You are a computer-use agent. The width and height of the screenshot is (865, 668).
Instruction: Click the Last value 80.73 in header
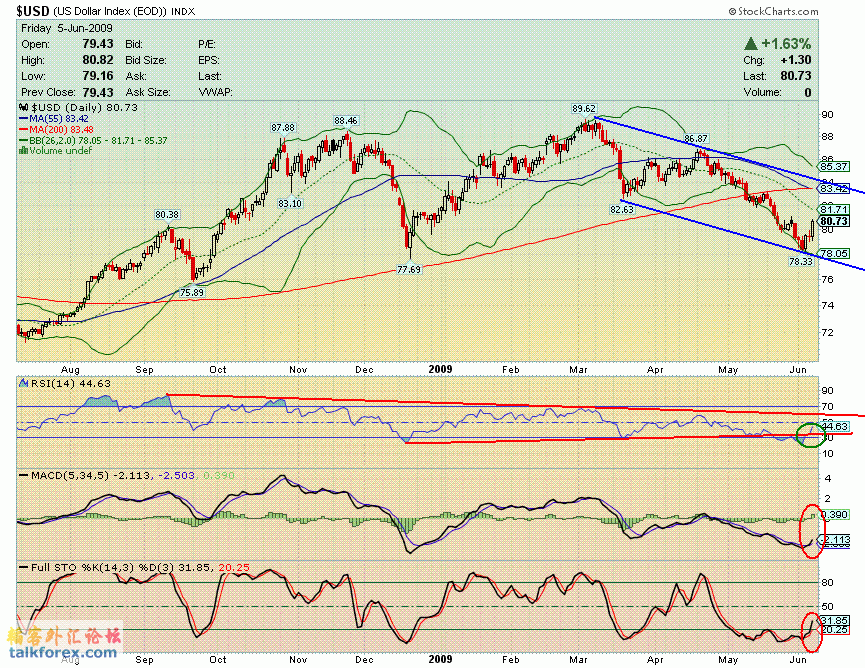tap(795, 76)
